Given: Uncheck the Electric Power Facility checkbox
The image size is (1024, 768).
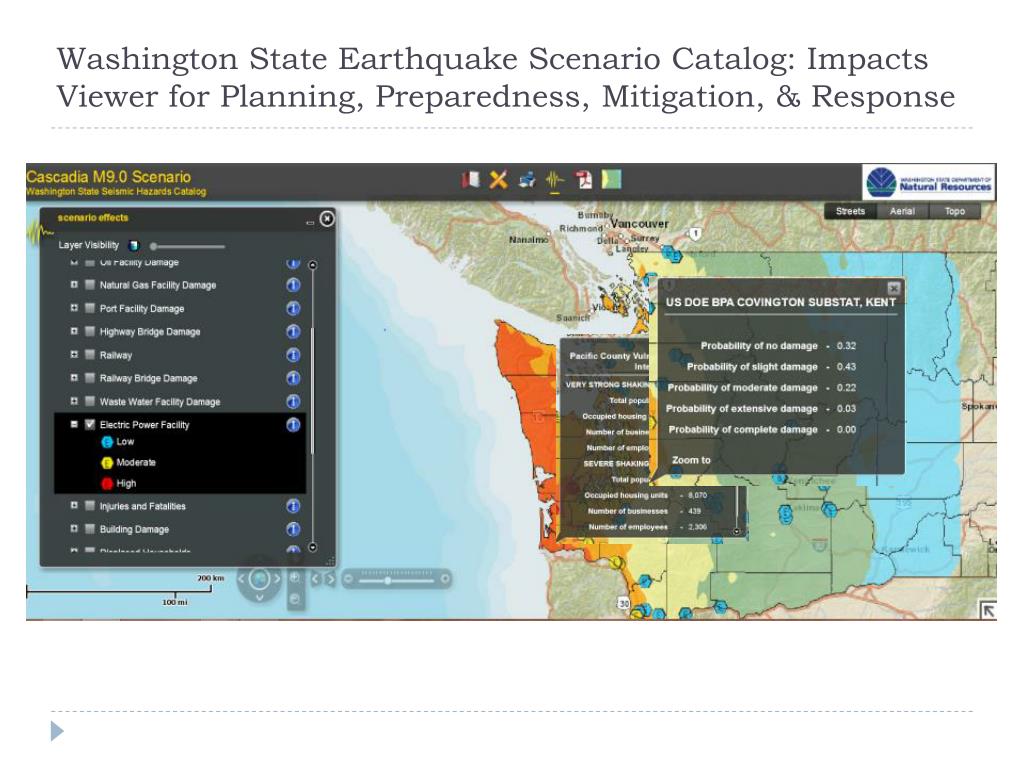Looking at the screenshot, I should [x=90, y=424].
